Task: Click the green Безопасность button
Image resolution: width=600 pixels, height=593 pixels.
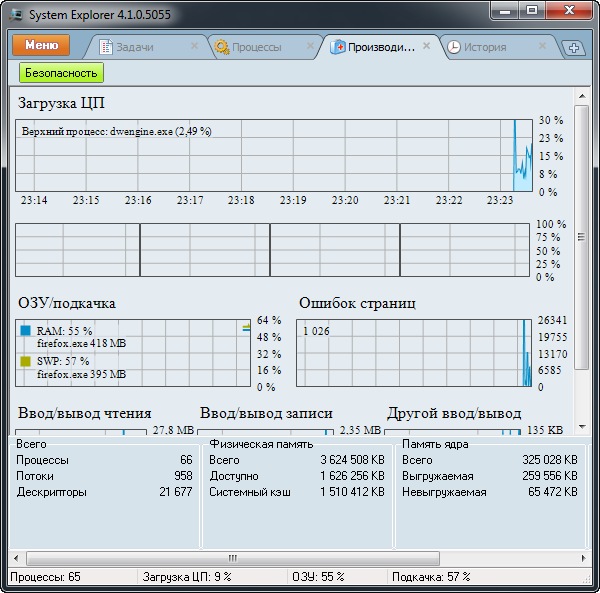Action: click(61, 73)
